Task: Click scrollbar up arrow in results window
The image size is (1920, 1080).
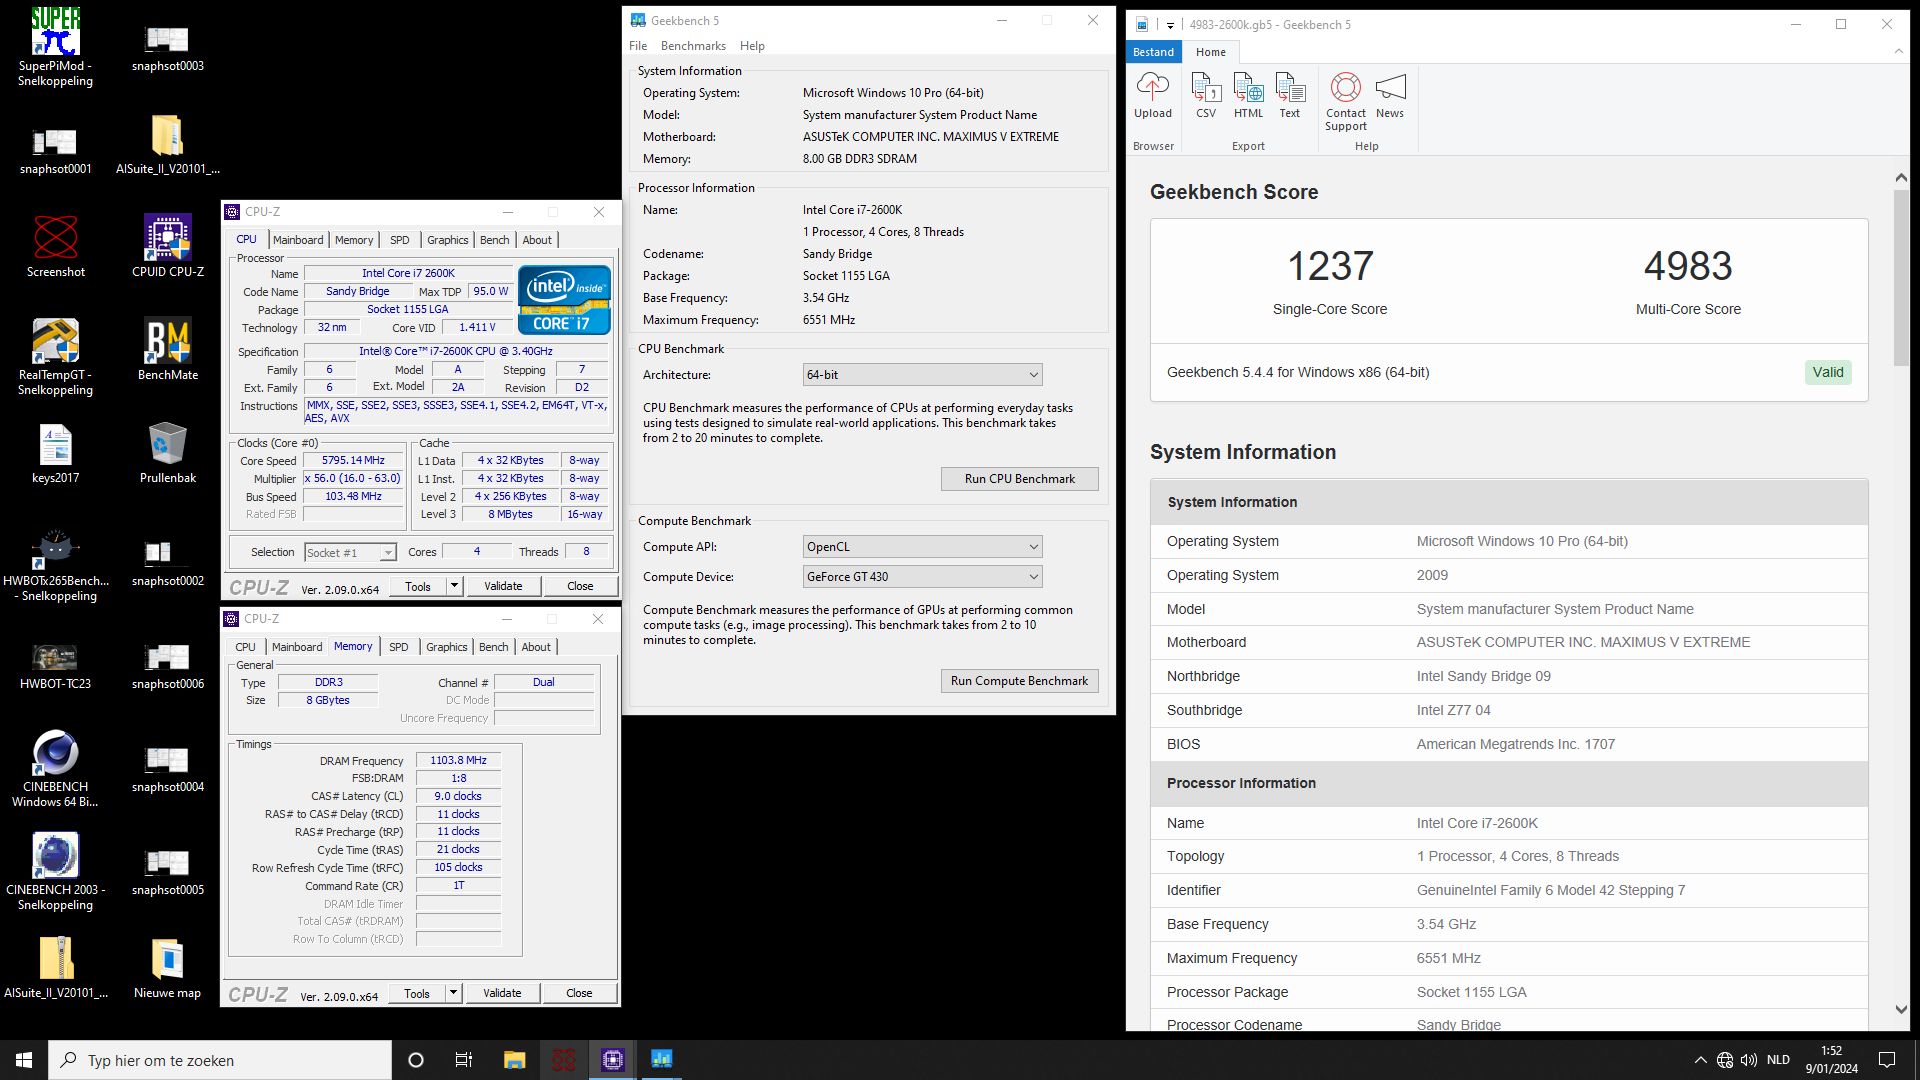Action: [x=1901, y=178]
